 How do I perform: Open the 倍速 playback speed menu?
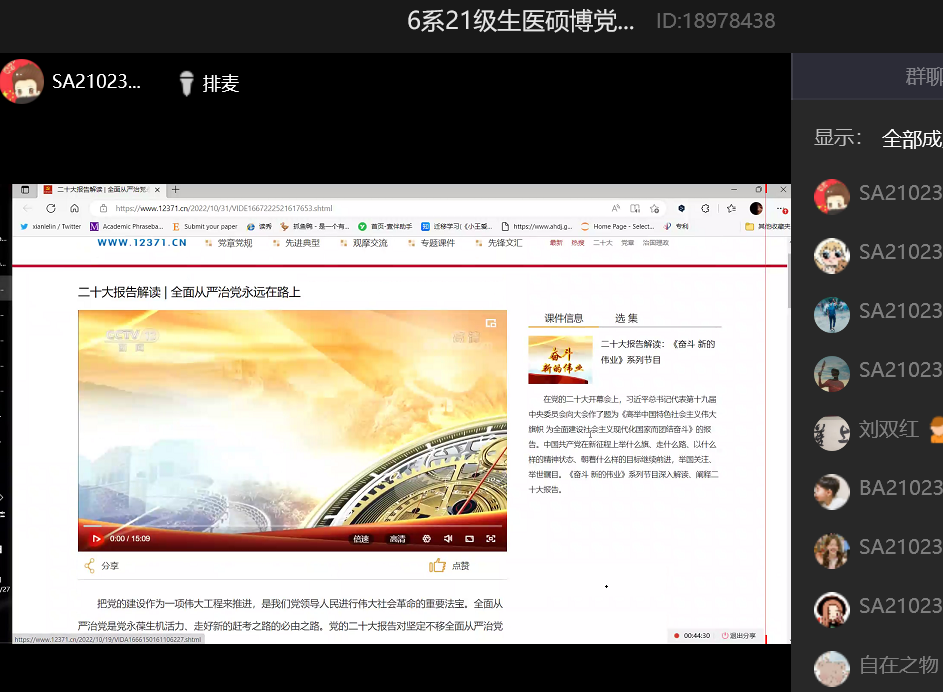click(361, 539)
